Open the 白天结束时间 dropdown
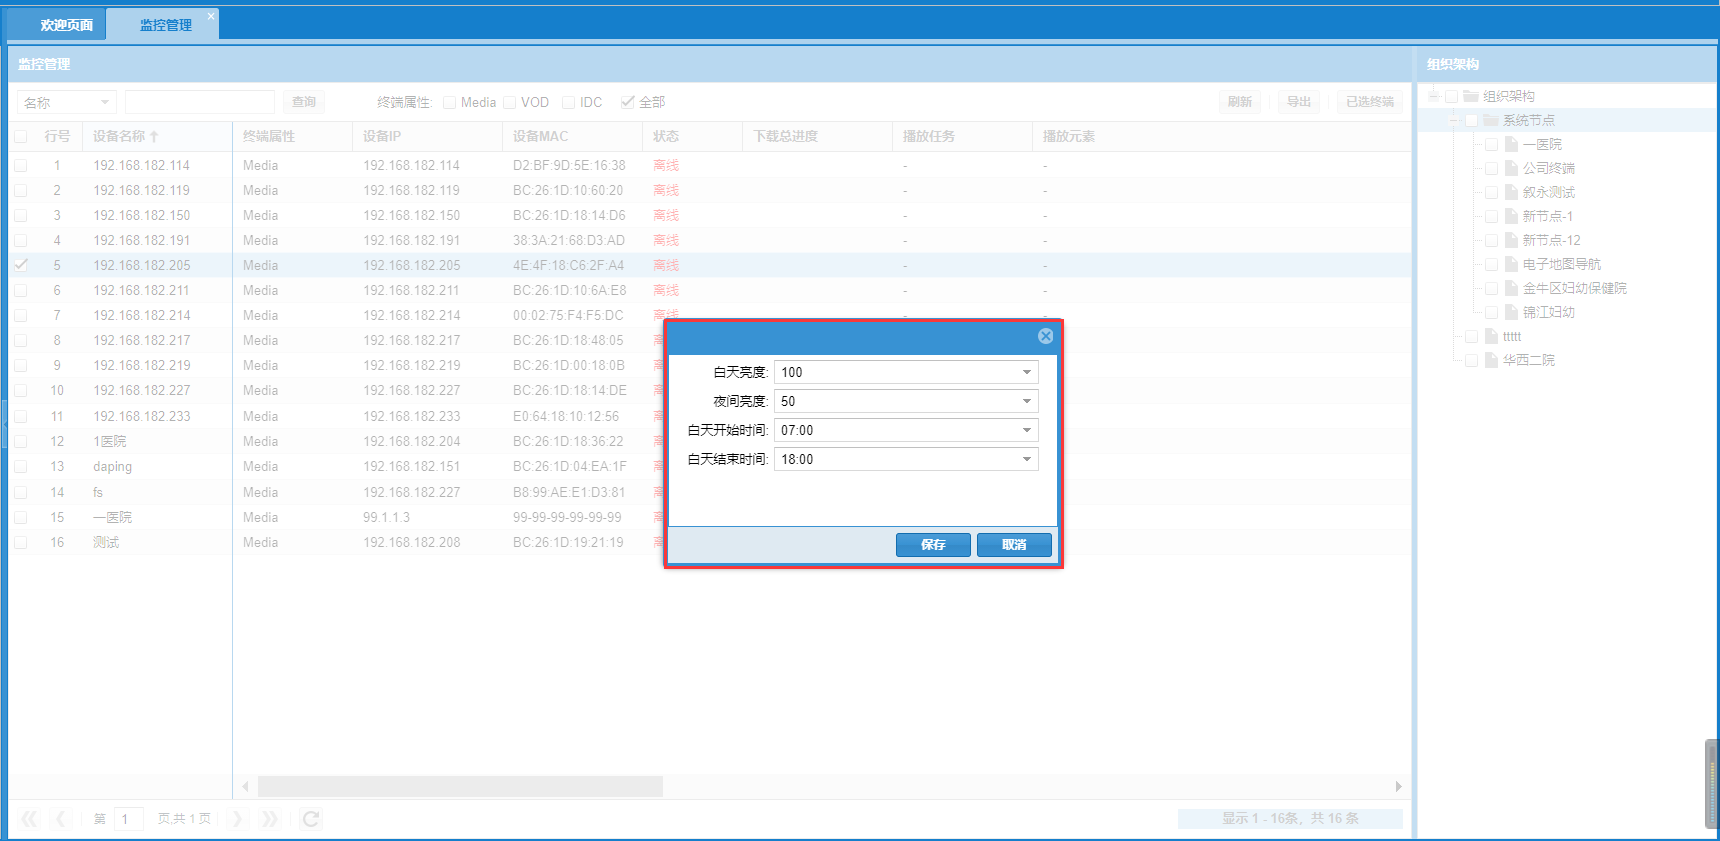The height and width of the screenshot is (841, 1720). click(1027, 459)
